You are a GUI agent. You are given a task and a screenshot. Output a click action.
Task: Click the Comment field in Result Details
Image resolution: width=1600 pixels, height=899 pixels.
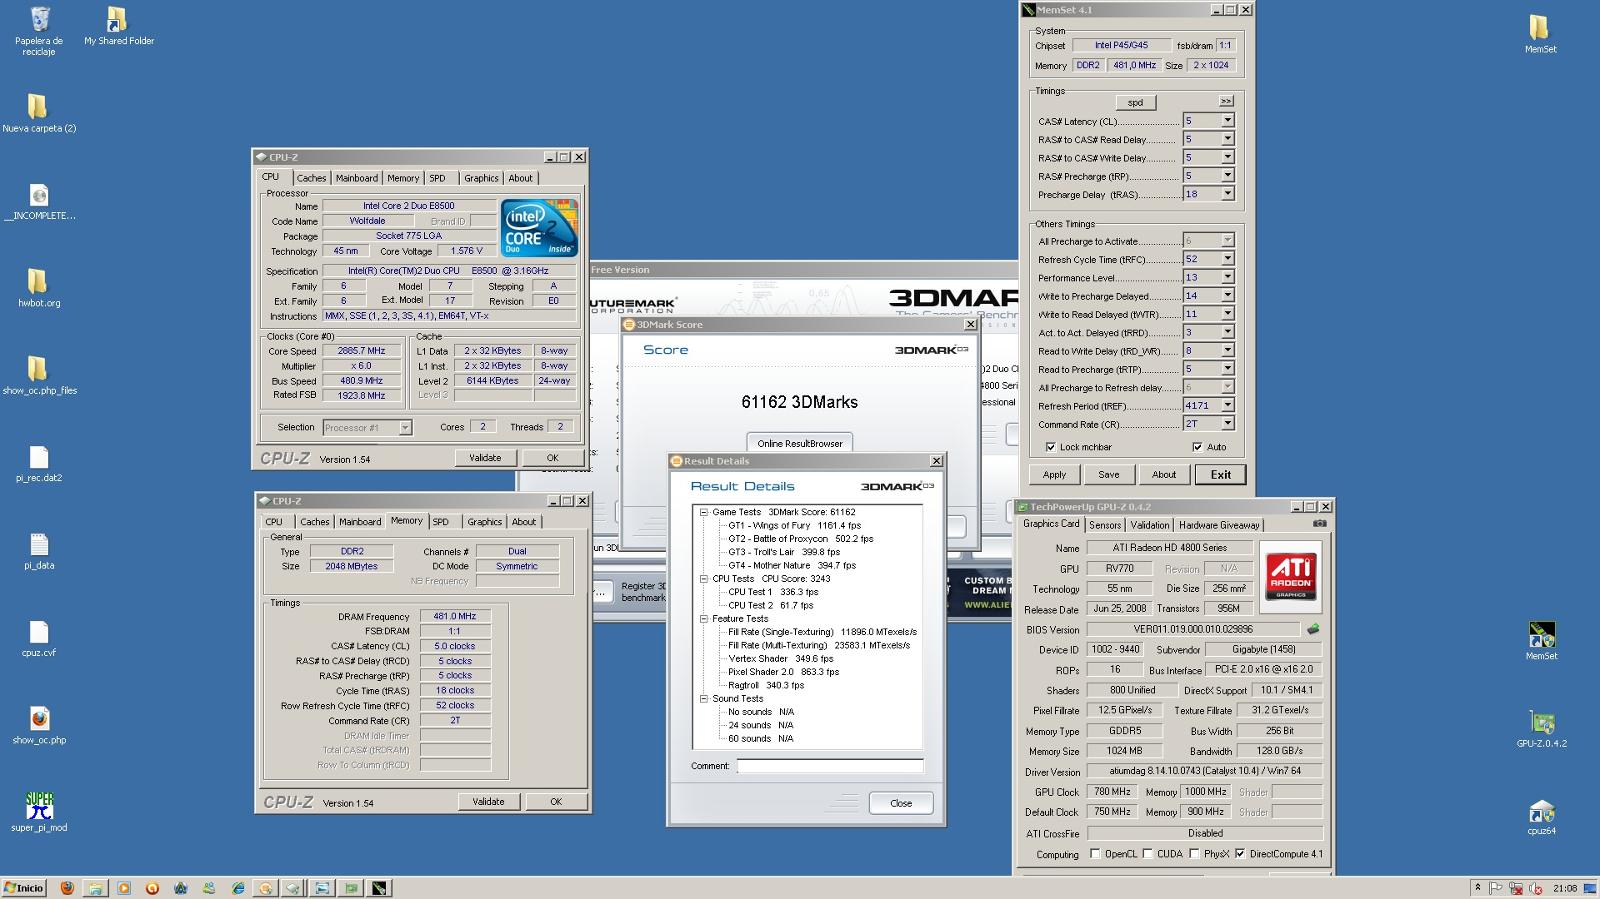[830, 766]
